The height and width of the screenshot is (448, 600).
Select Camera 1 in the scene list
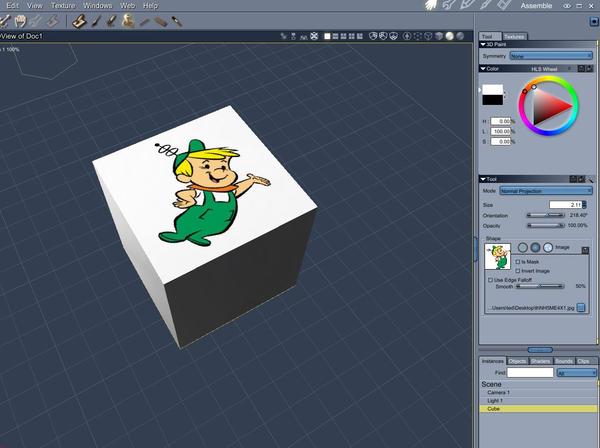point(538,393)
